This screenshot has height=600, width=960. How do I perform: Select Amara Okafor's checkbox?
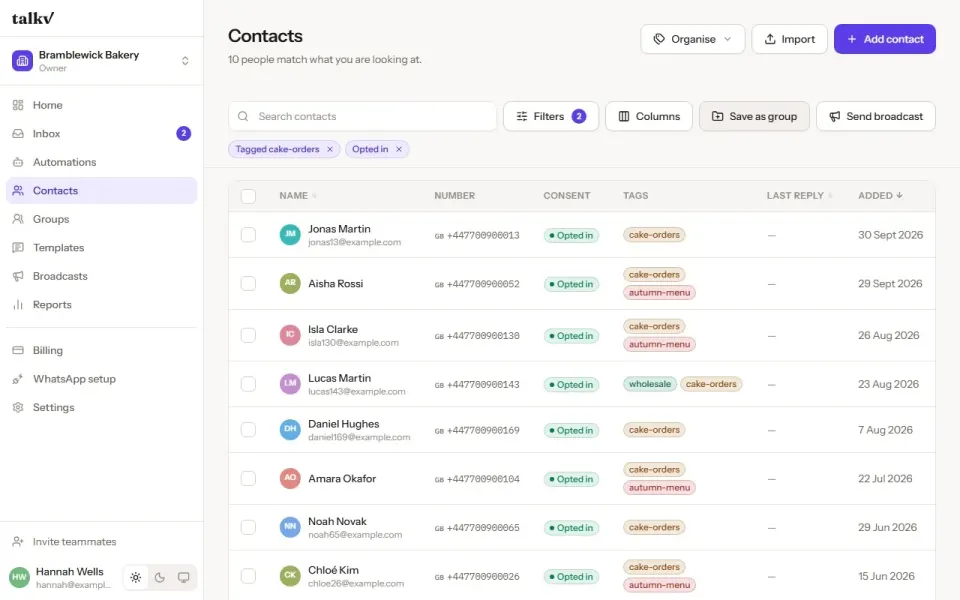tap(248, 479)
